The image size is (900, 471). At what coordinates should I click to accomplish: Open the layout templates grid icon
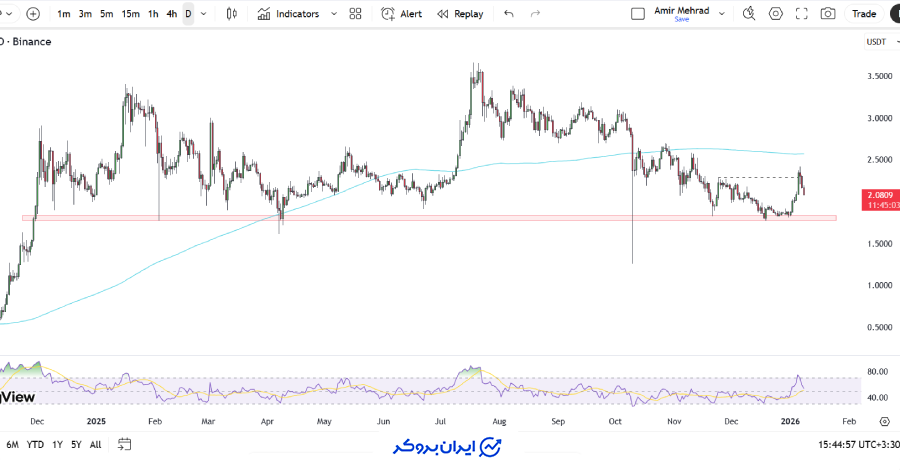(355, 14)
